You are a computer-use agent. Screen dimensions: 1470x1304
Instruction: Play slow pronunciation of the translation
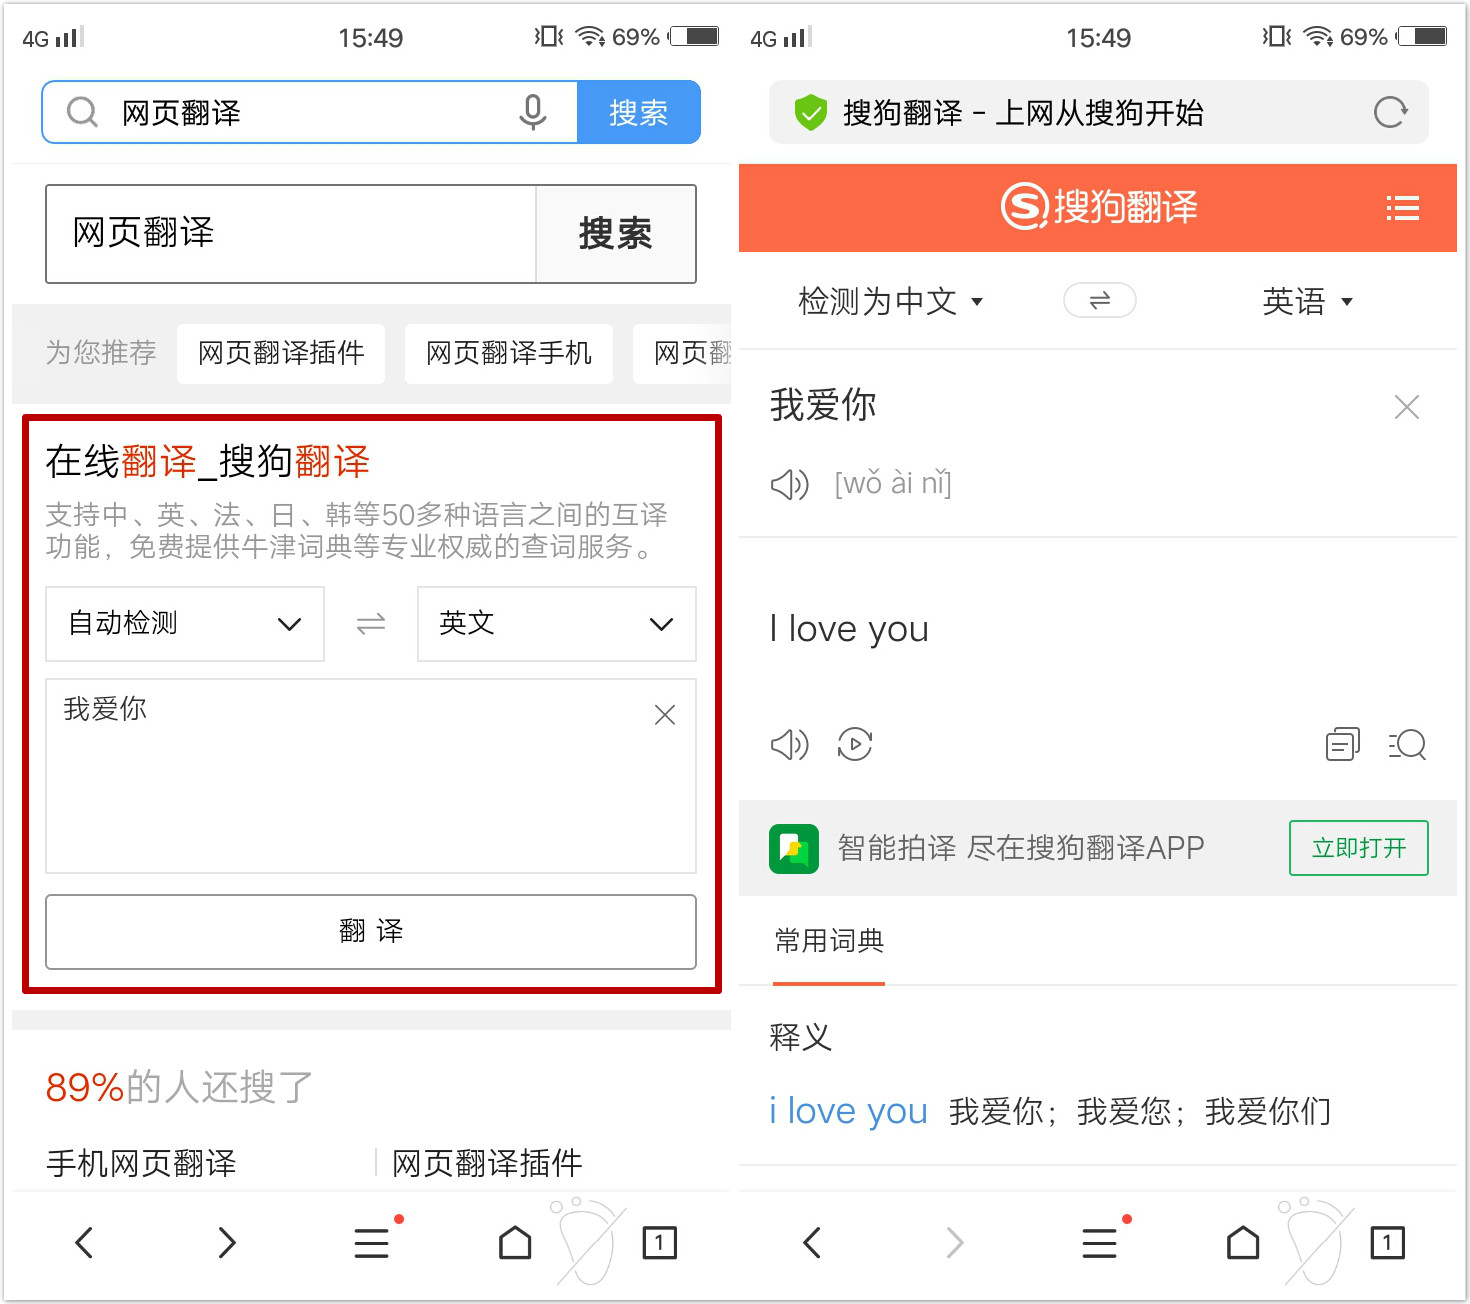click(855, 744)
